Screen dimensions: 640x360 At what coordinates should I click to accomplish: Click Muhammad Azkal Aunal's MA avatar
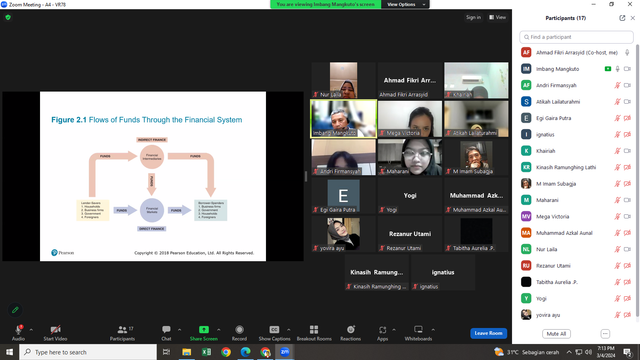tap(526, 233)
